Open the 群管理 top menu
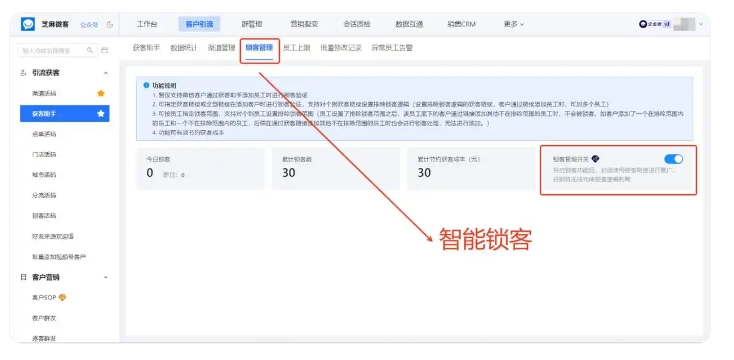734x360 pixels. click(x=252, y=24)
